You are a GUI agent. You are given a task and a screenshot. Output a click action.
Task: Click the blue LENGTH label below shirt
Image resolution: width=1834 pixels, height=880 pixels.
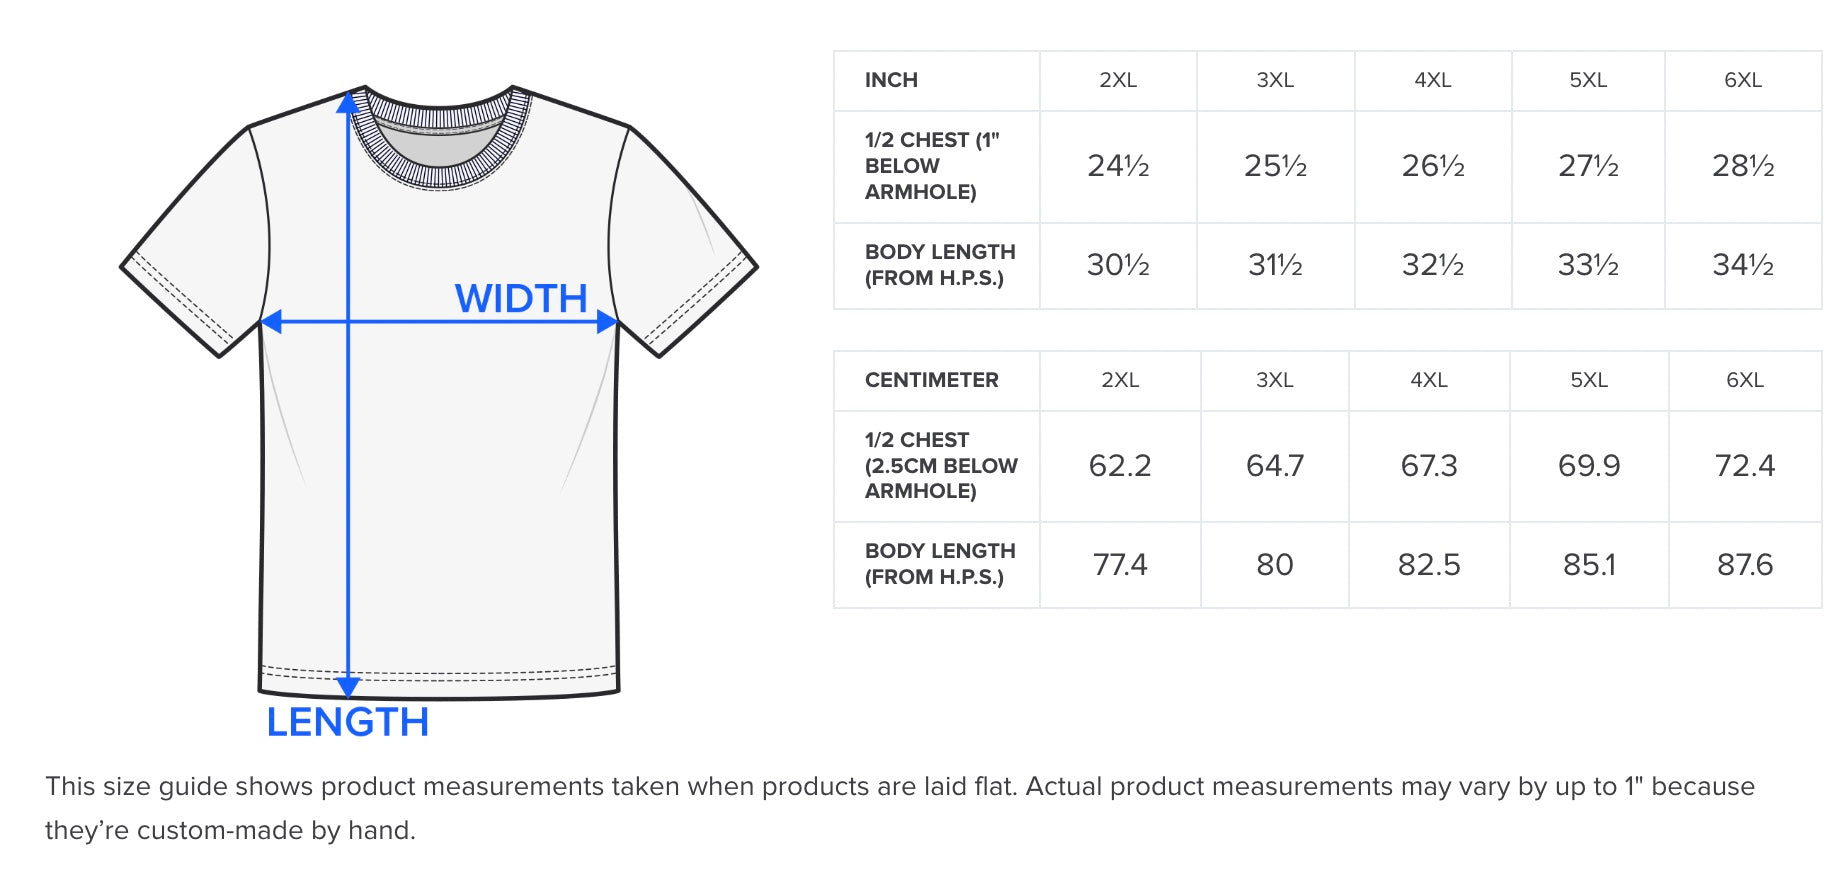[x=347, y=722]
